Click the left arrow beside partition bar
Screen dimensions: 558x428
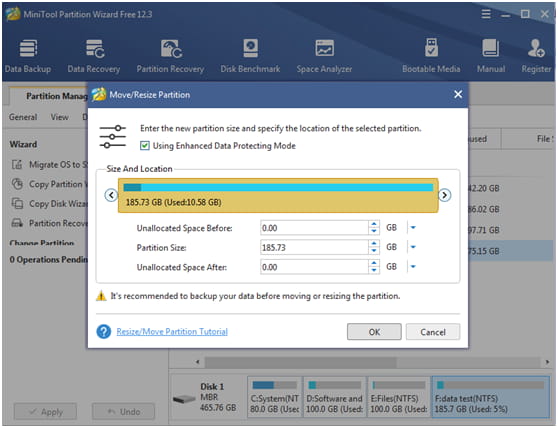111,195
